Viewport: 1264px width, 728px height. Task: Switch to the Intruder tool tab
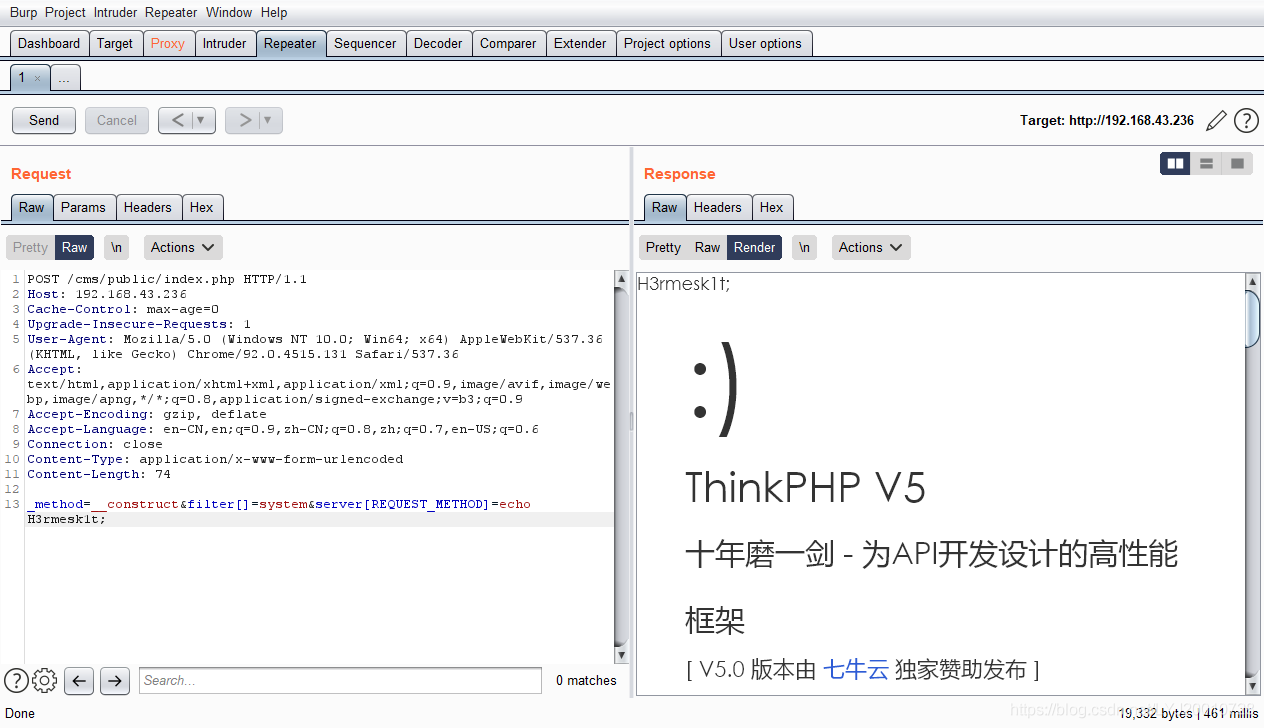[x=224, y=43]
